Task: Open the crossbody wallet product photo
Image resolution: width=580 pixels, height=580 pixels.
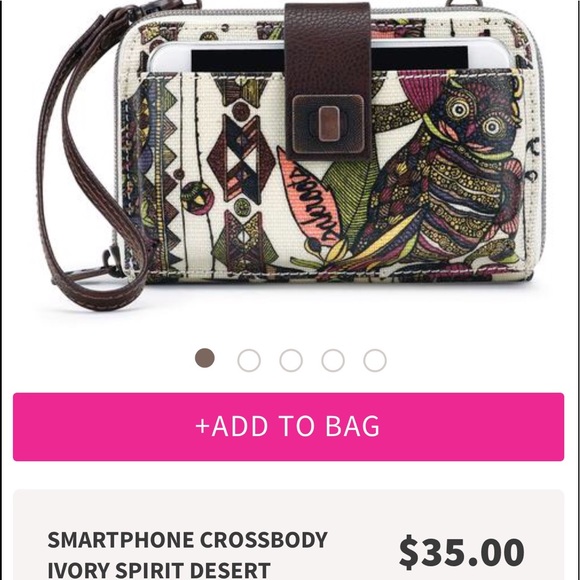Action: [290, 155]
